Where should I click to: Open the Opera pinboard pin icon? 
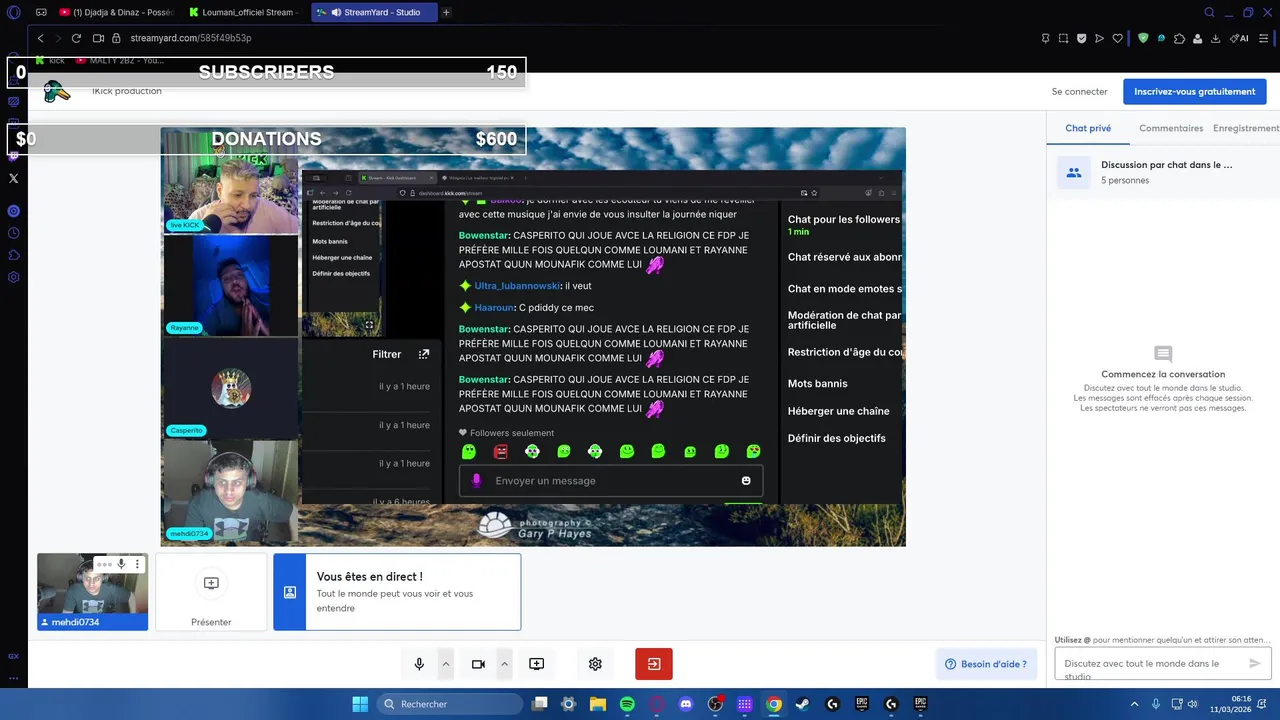click(1045, 38)
